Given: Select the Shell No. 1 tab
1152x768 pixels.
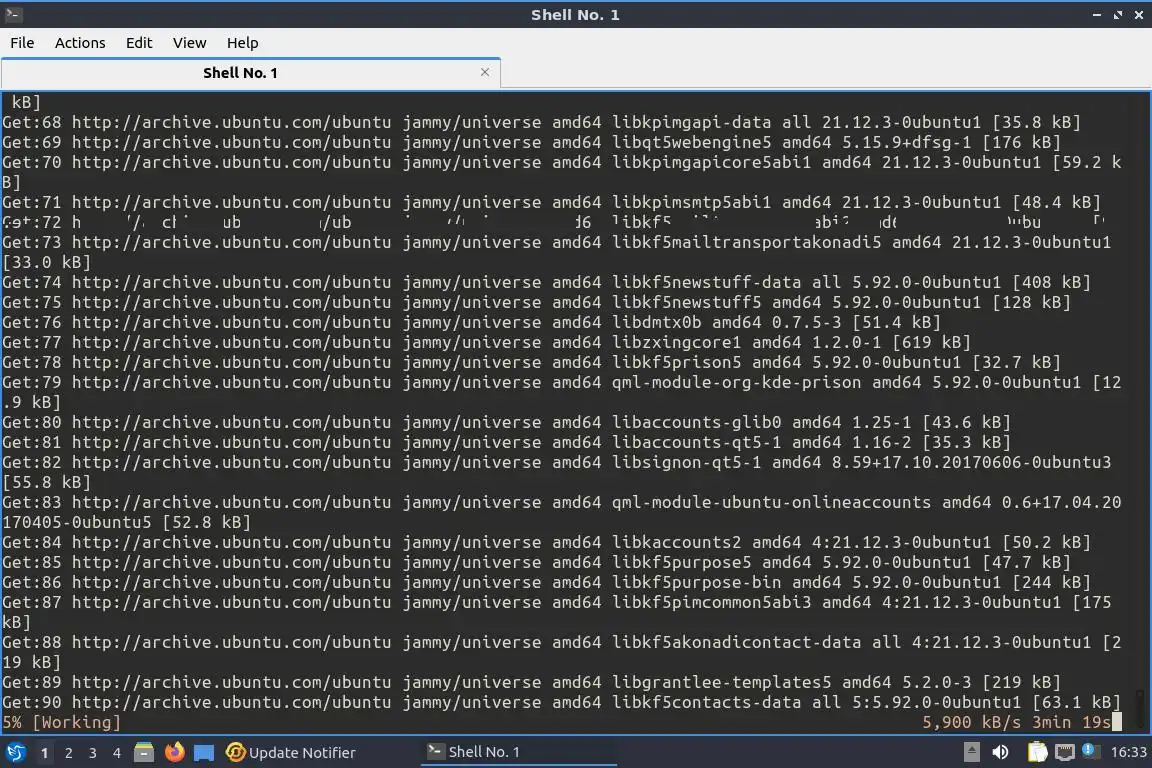Looking at the screenshot, I should click(x=251, y=73).
